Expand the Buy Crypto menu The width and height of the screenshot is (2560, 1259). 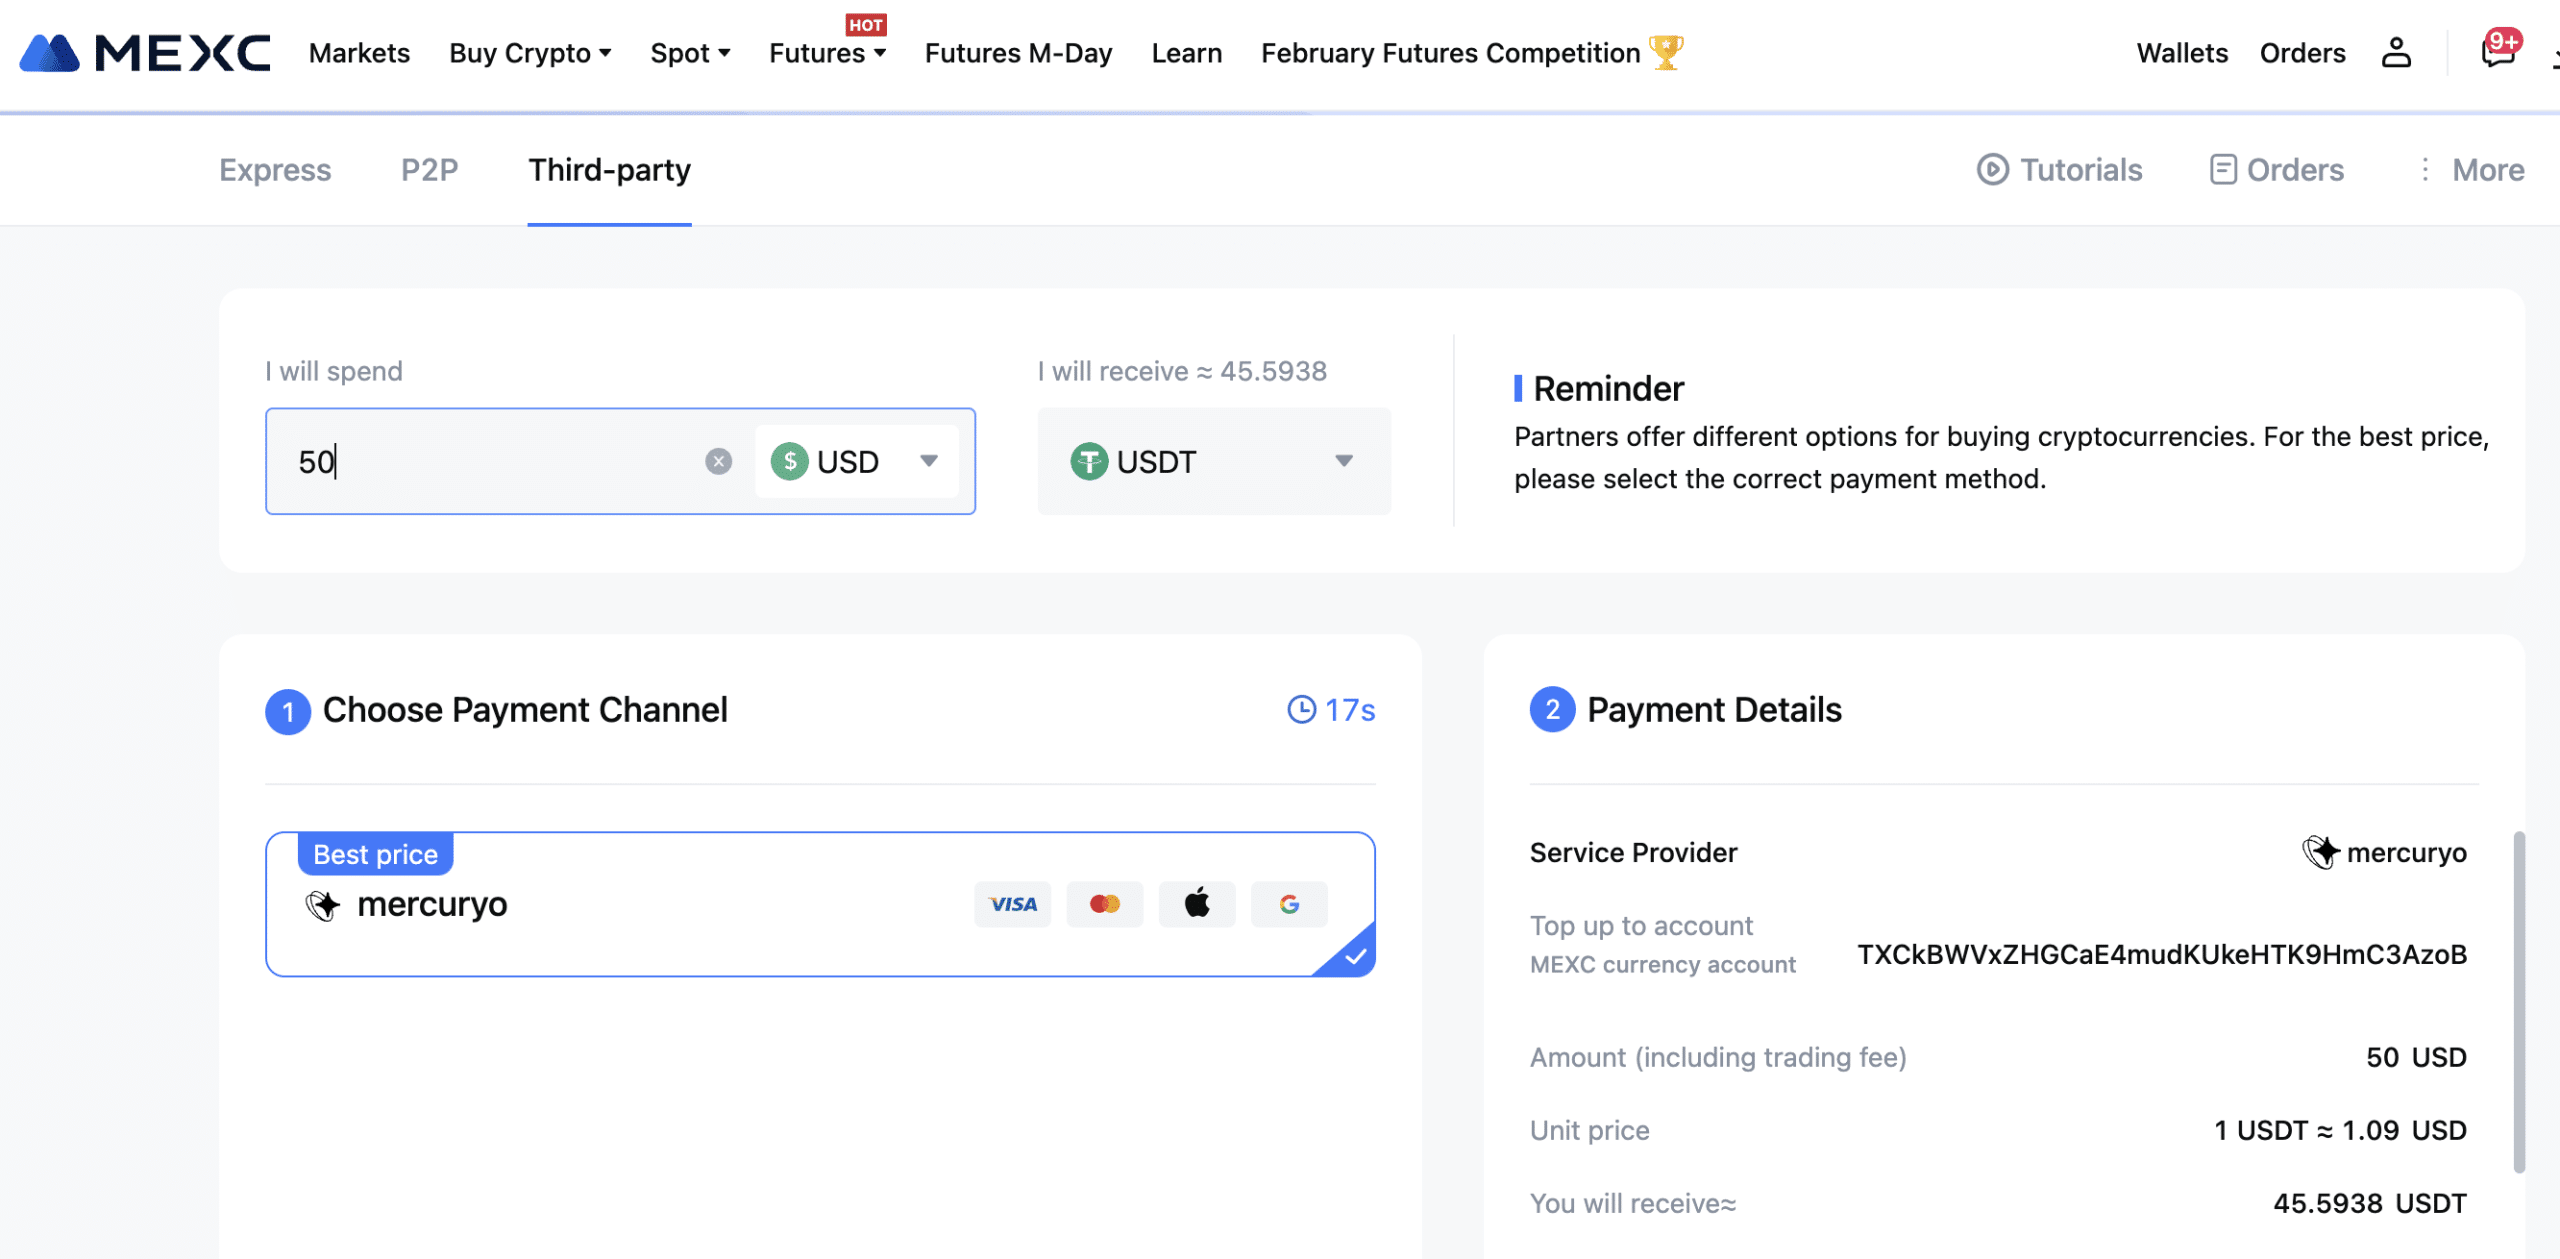530,53
